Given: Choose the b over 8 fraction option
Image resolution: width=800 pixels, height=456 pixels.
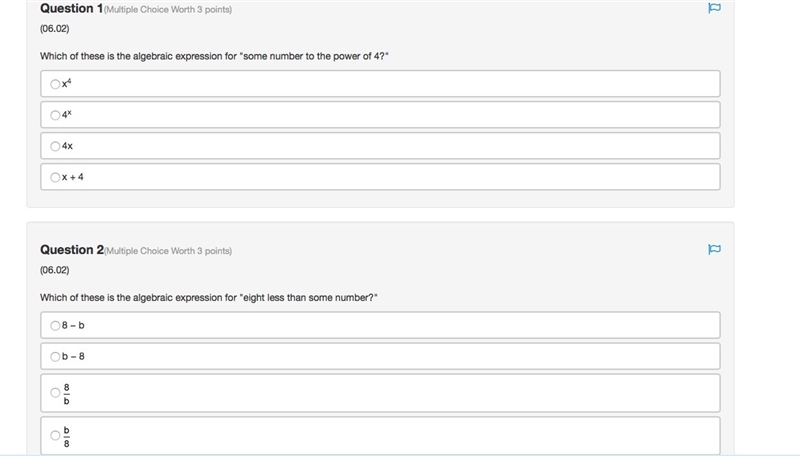Looking at the screenshot, I should click(55, 436).
